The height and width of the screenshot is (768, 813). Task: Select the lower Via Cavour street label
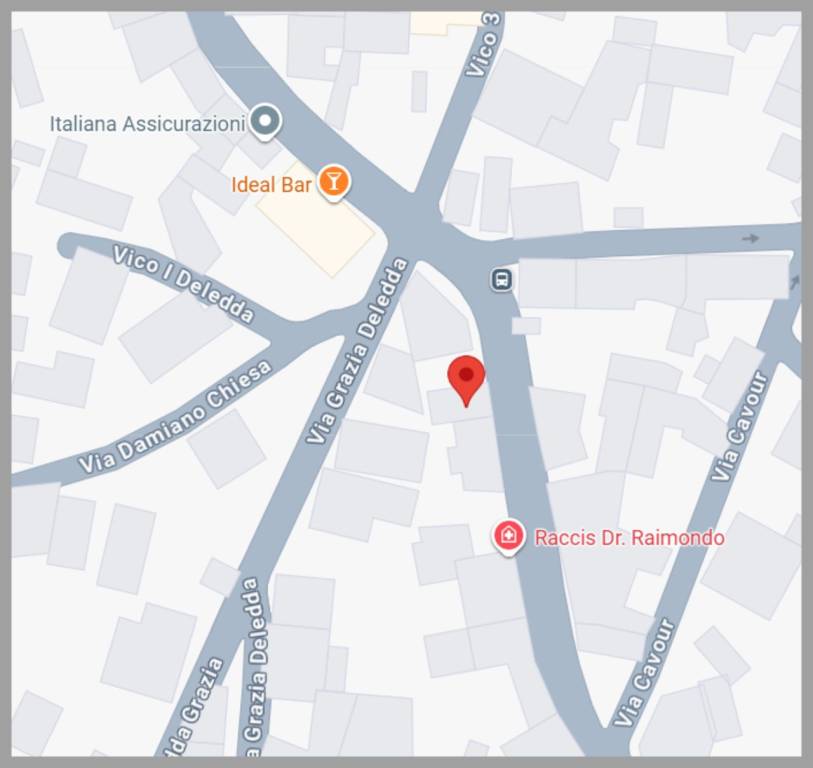(644, 672)
